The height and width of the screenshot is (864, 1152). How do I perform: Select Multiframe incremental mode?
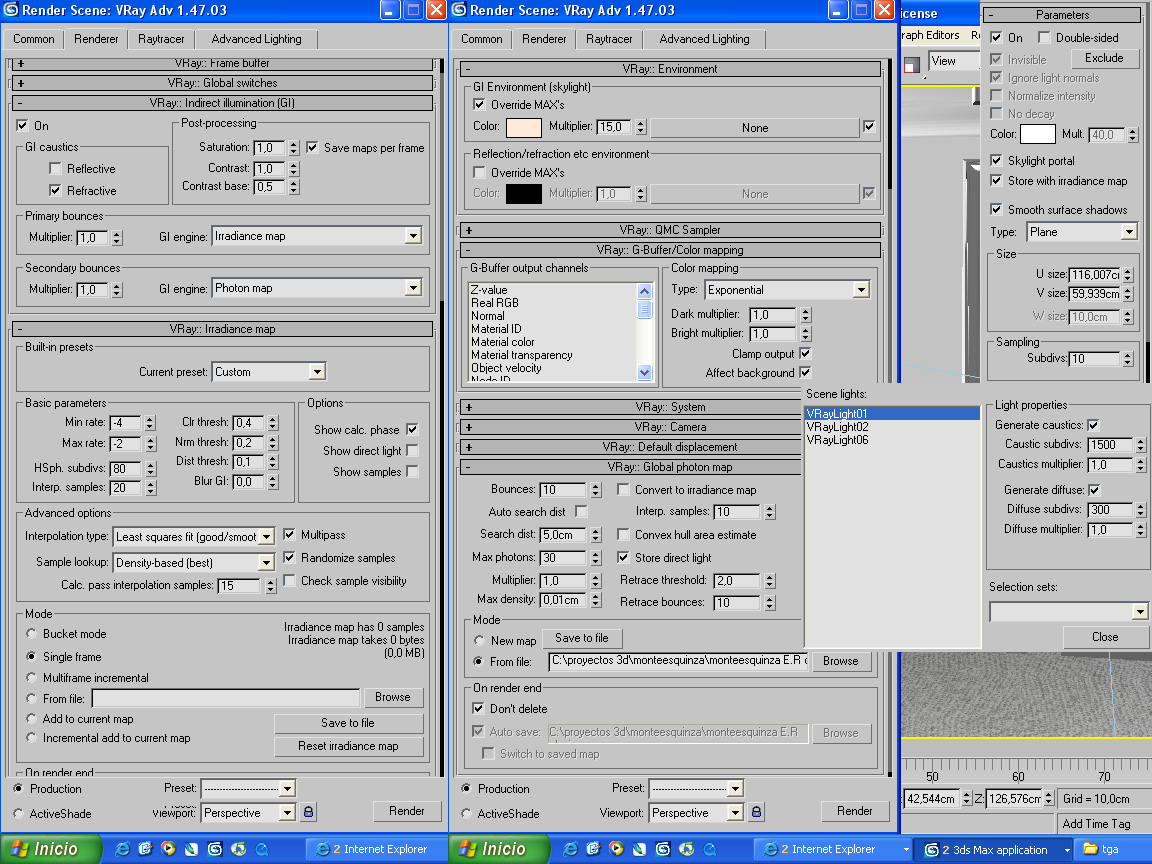[32, 677]
